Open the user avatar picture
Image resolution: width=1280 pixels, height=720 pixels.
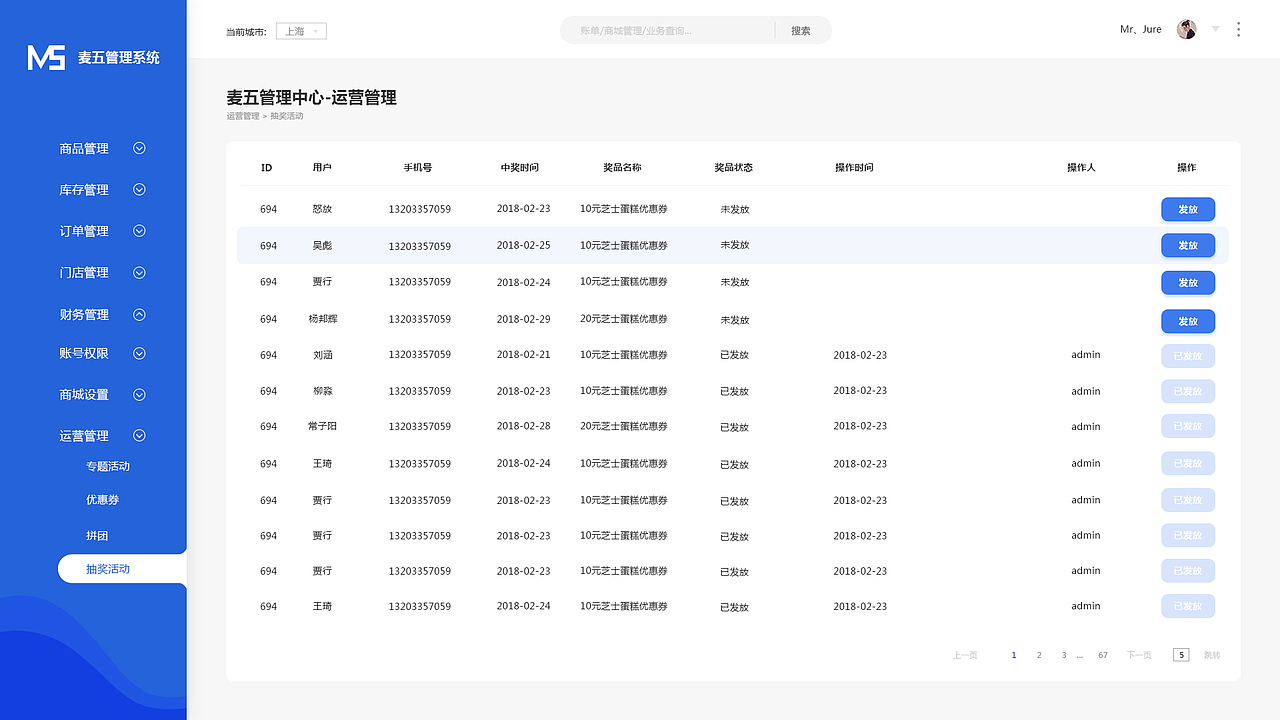[x=1187, y=29]
